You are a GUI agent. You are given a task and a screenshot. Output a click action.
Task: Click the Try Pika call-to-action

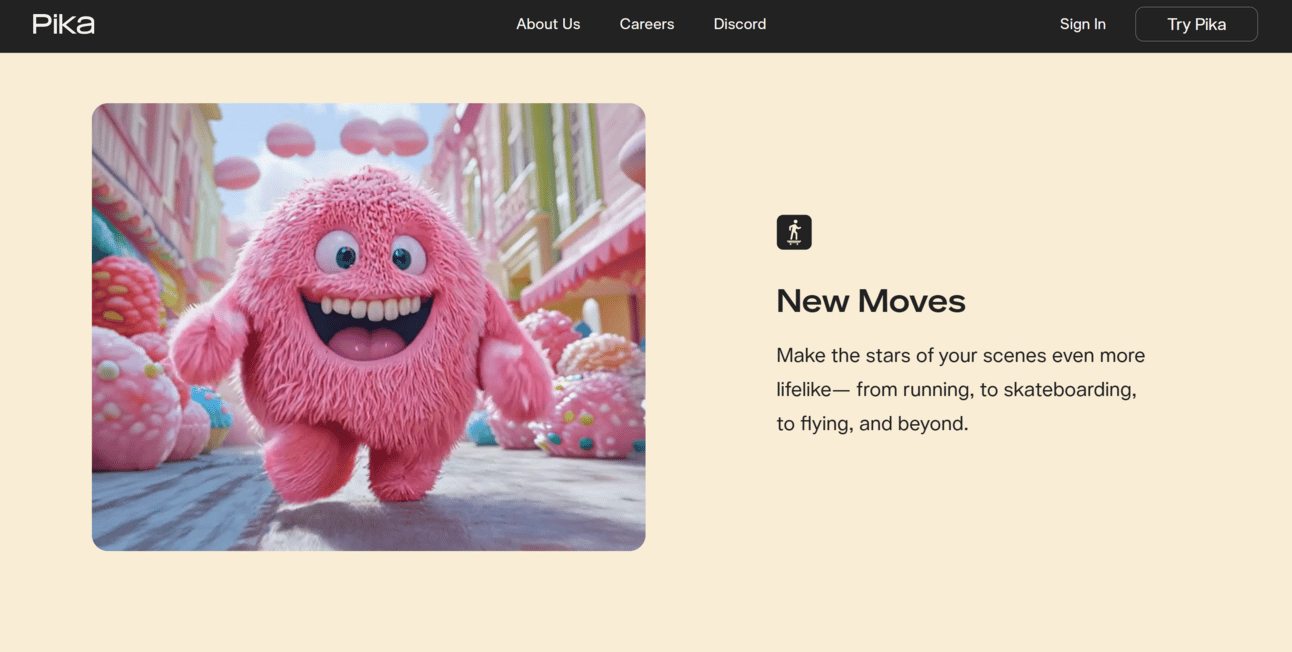pyautogui.click(x=1196, y=23)
